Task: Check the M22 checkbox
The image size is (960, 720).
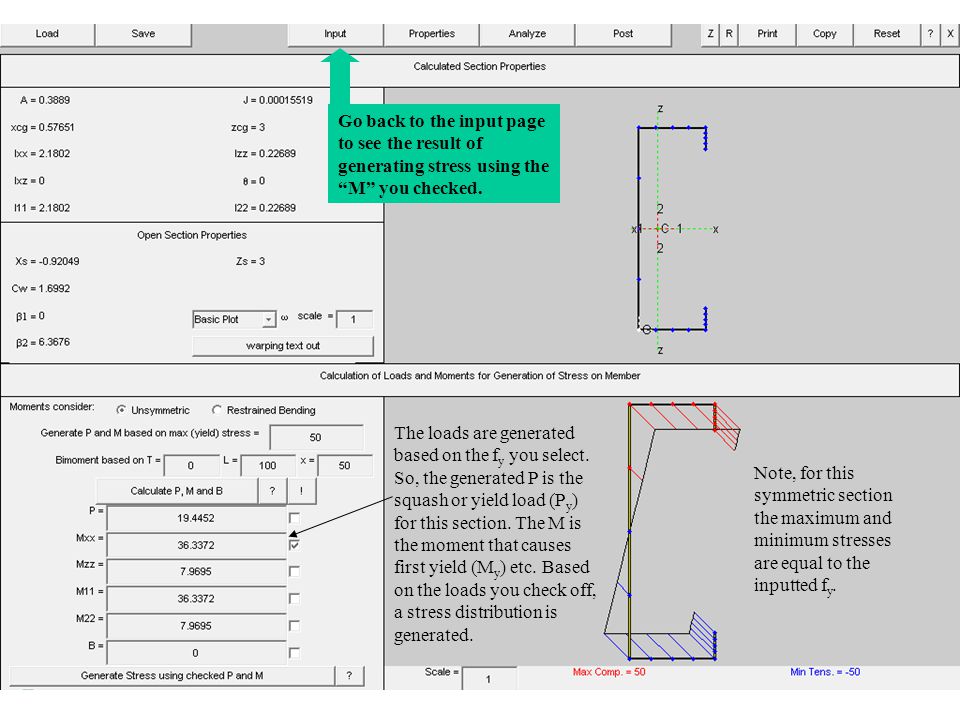Action: [294, 625]
